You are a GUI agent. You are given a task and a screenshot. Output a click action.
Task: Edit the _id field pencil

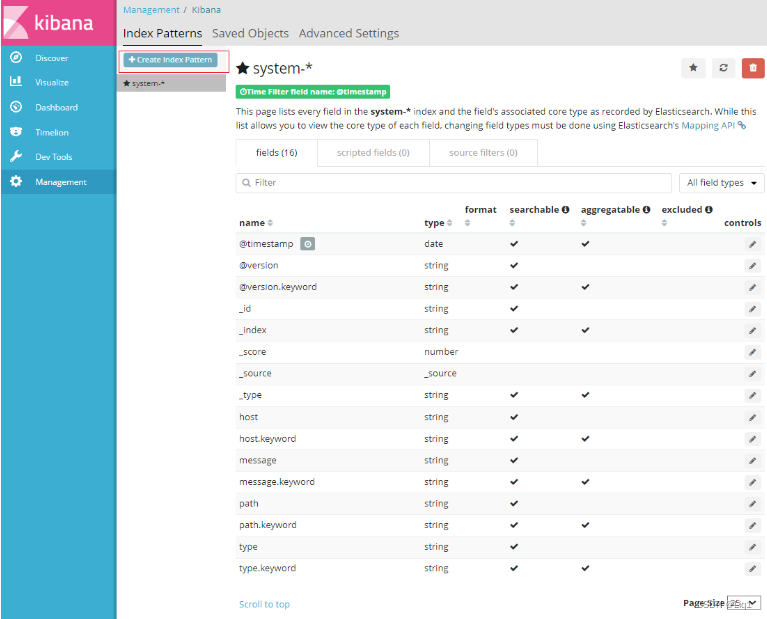point(752,309)
